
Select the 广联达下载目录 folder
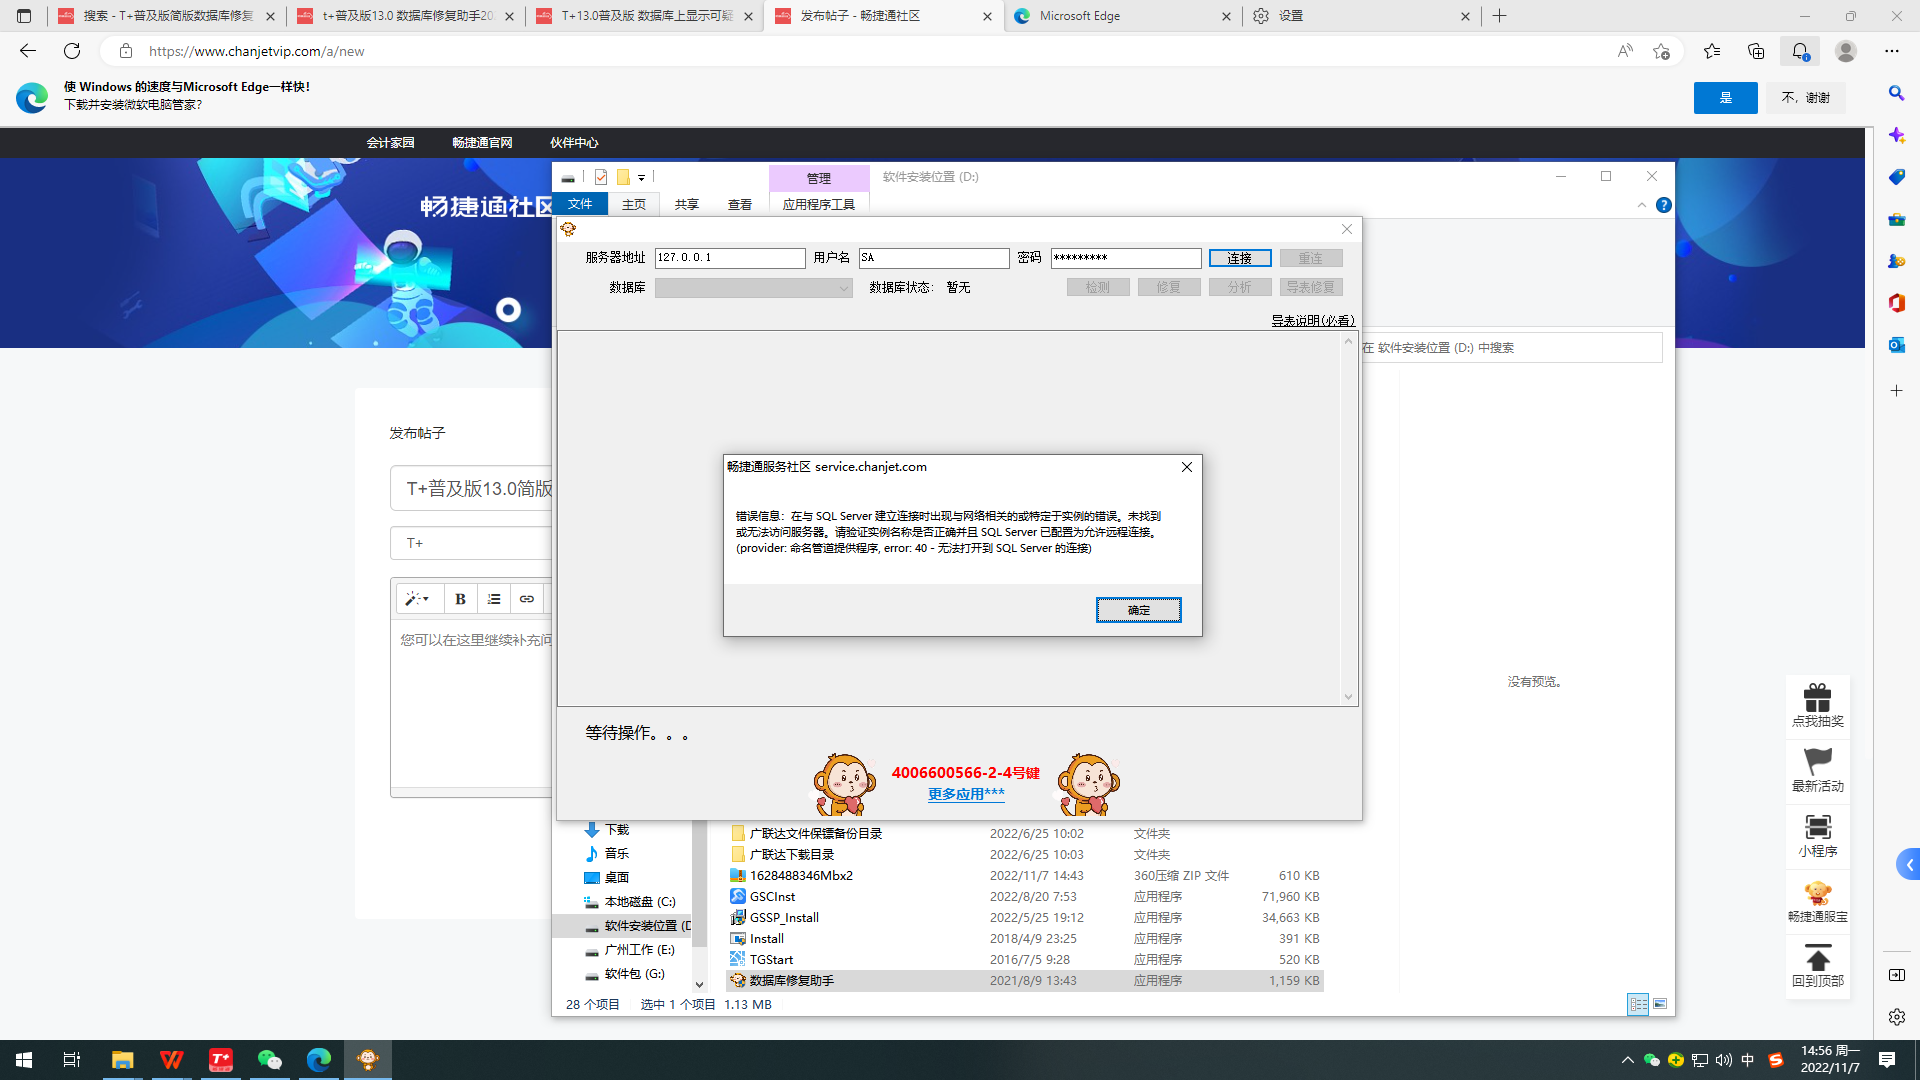click(x=1025, y=855)
